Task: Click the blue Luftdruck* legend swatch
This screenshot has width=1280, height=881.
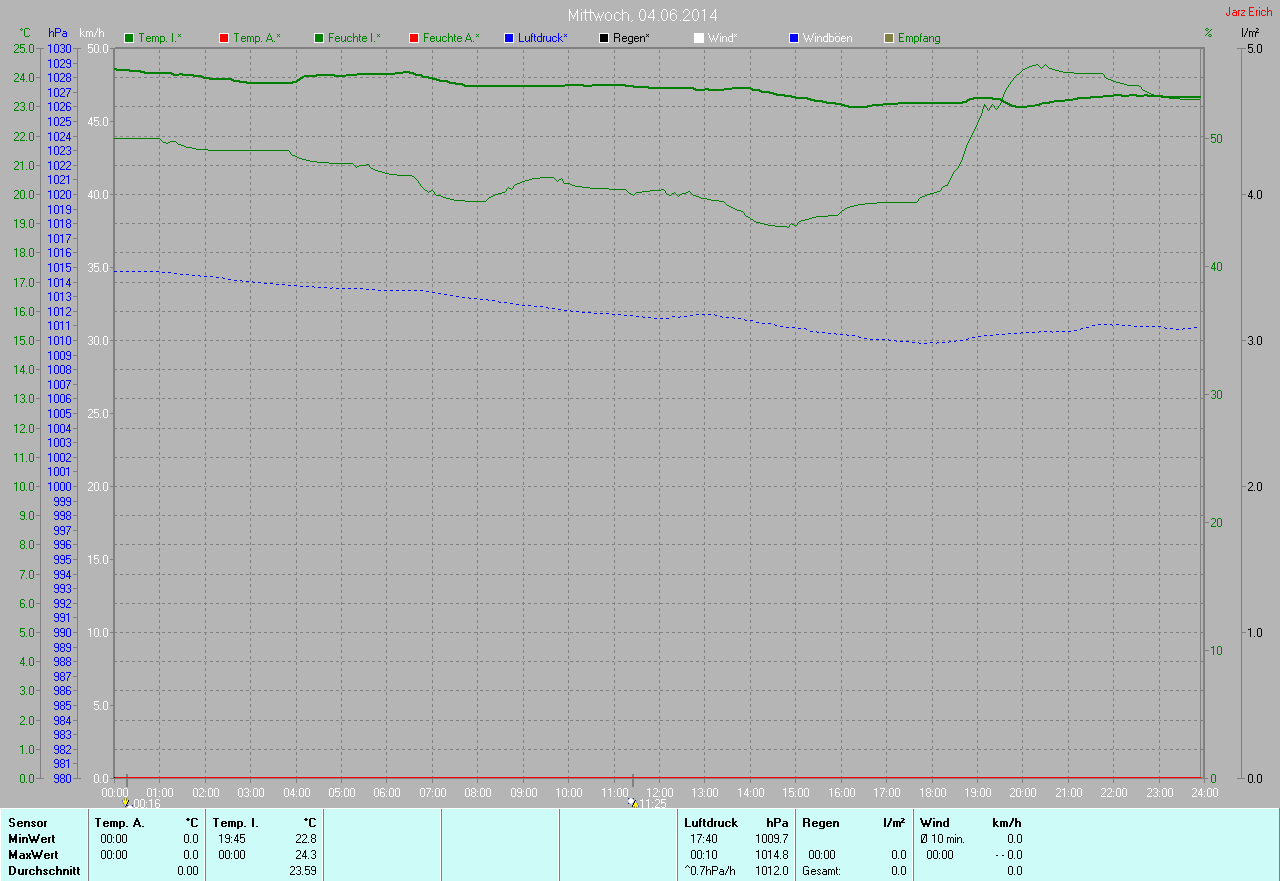Action: (x=509, y=38)
